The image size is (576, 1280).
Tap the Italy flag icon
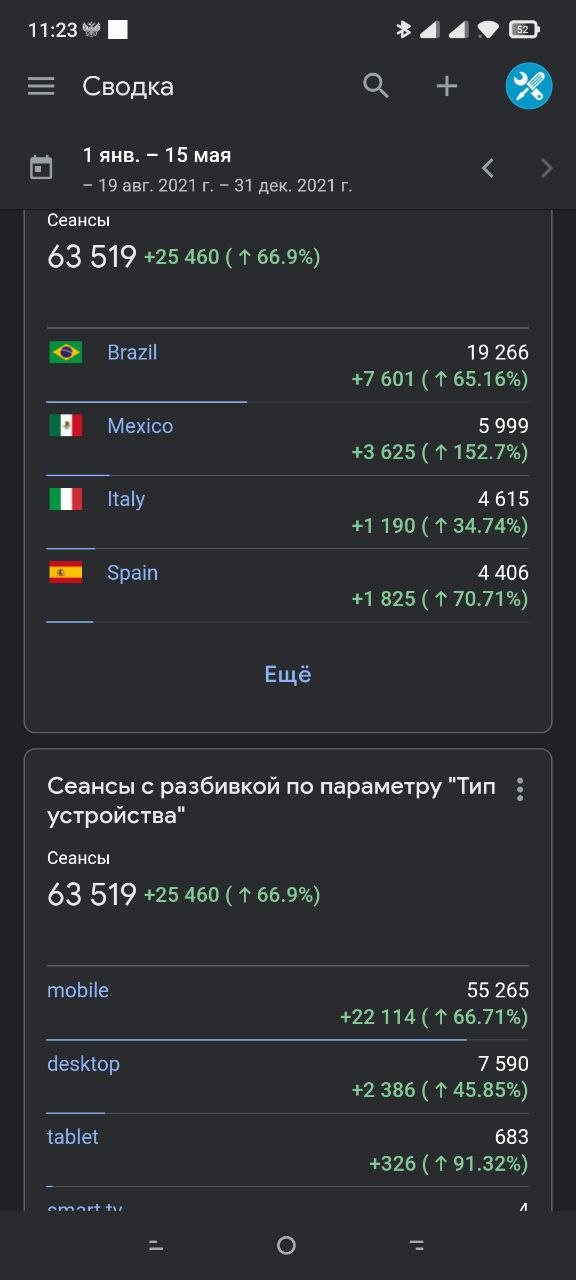tap(66, 499)
